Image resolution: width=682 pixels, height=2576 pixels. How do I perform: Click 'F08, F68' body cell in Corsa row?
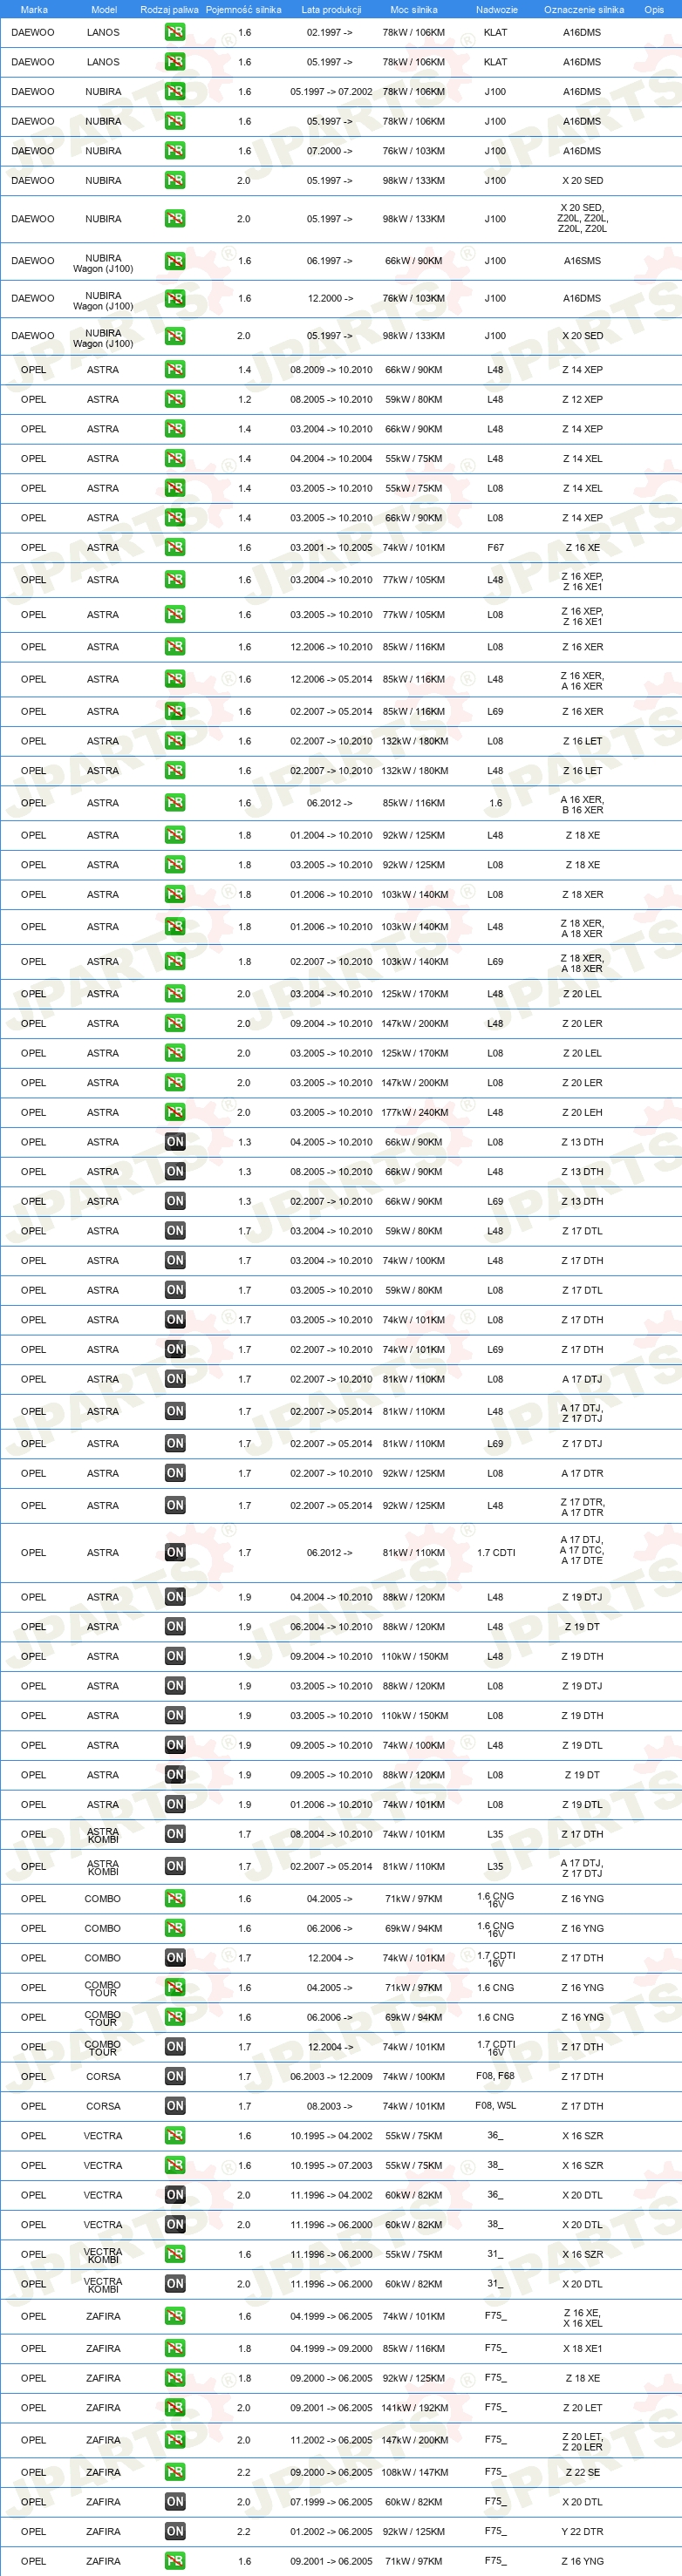click(x=495, y=2076)
